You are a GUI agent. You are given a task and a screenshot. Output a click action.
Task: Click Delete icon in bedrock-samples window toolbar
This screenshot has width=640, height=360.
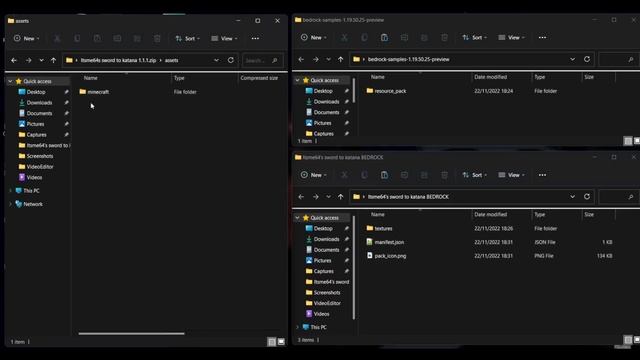click(444, 38)
